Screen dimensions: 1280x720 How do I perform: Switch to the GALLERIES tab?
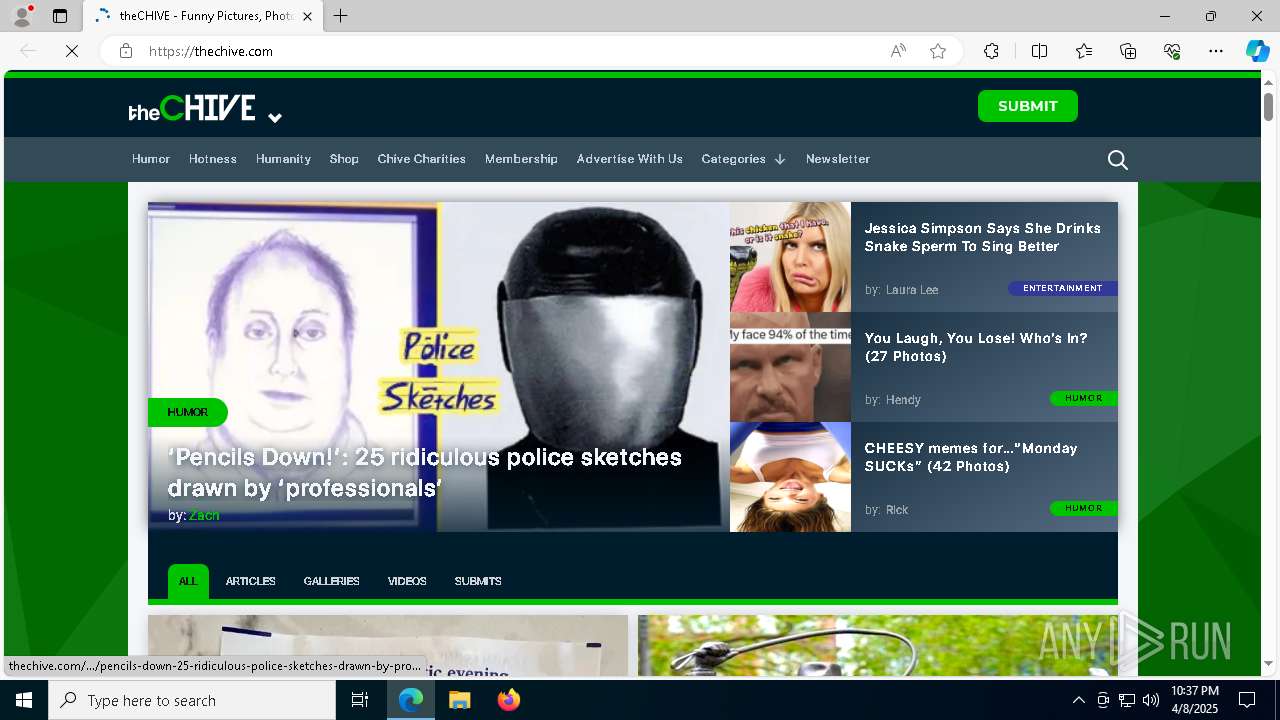331,581
